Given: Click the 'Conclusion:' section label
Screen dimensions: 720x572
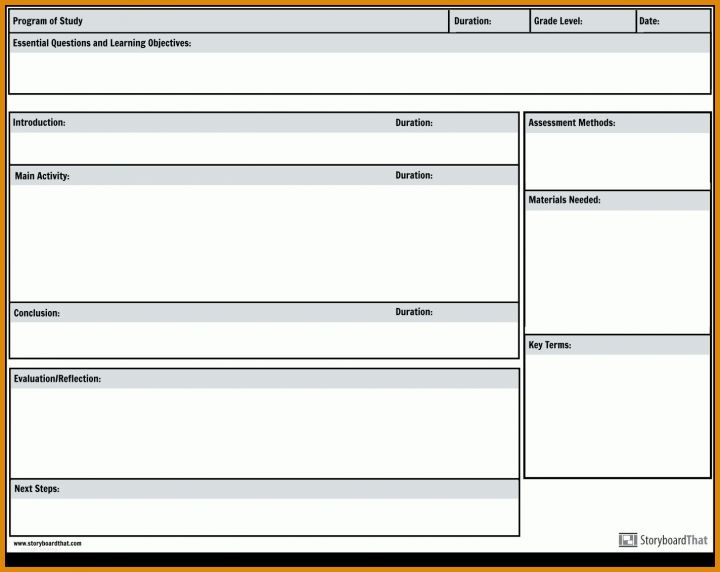Looking at the screenshot, I should 37,313.
